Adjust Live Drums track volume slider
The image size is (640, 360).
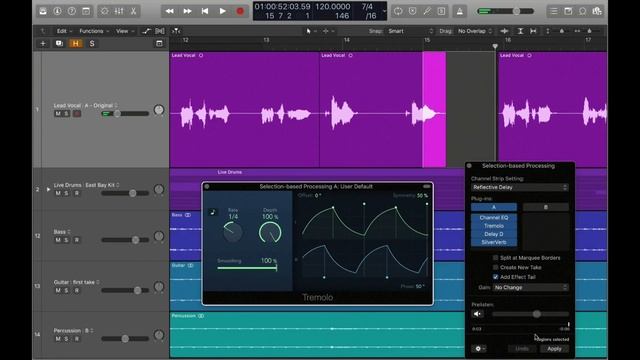pos(125,193)
